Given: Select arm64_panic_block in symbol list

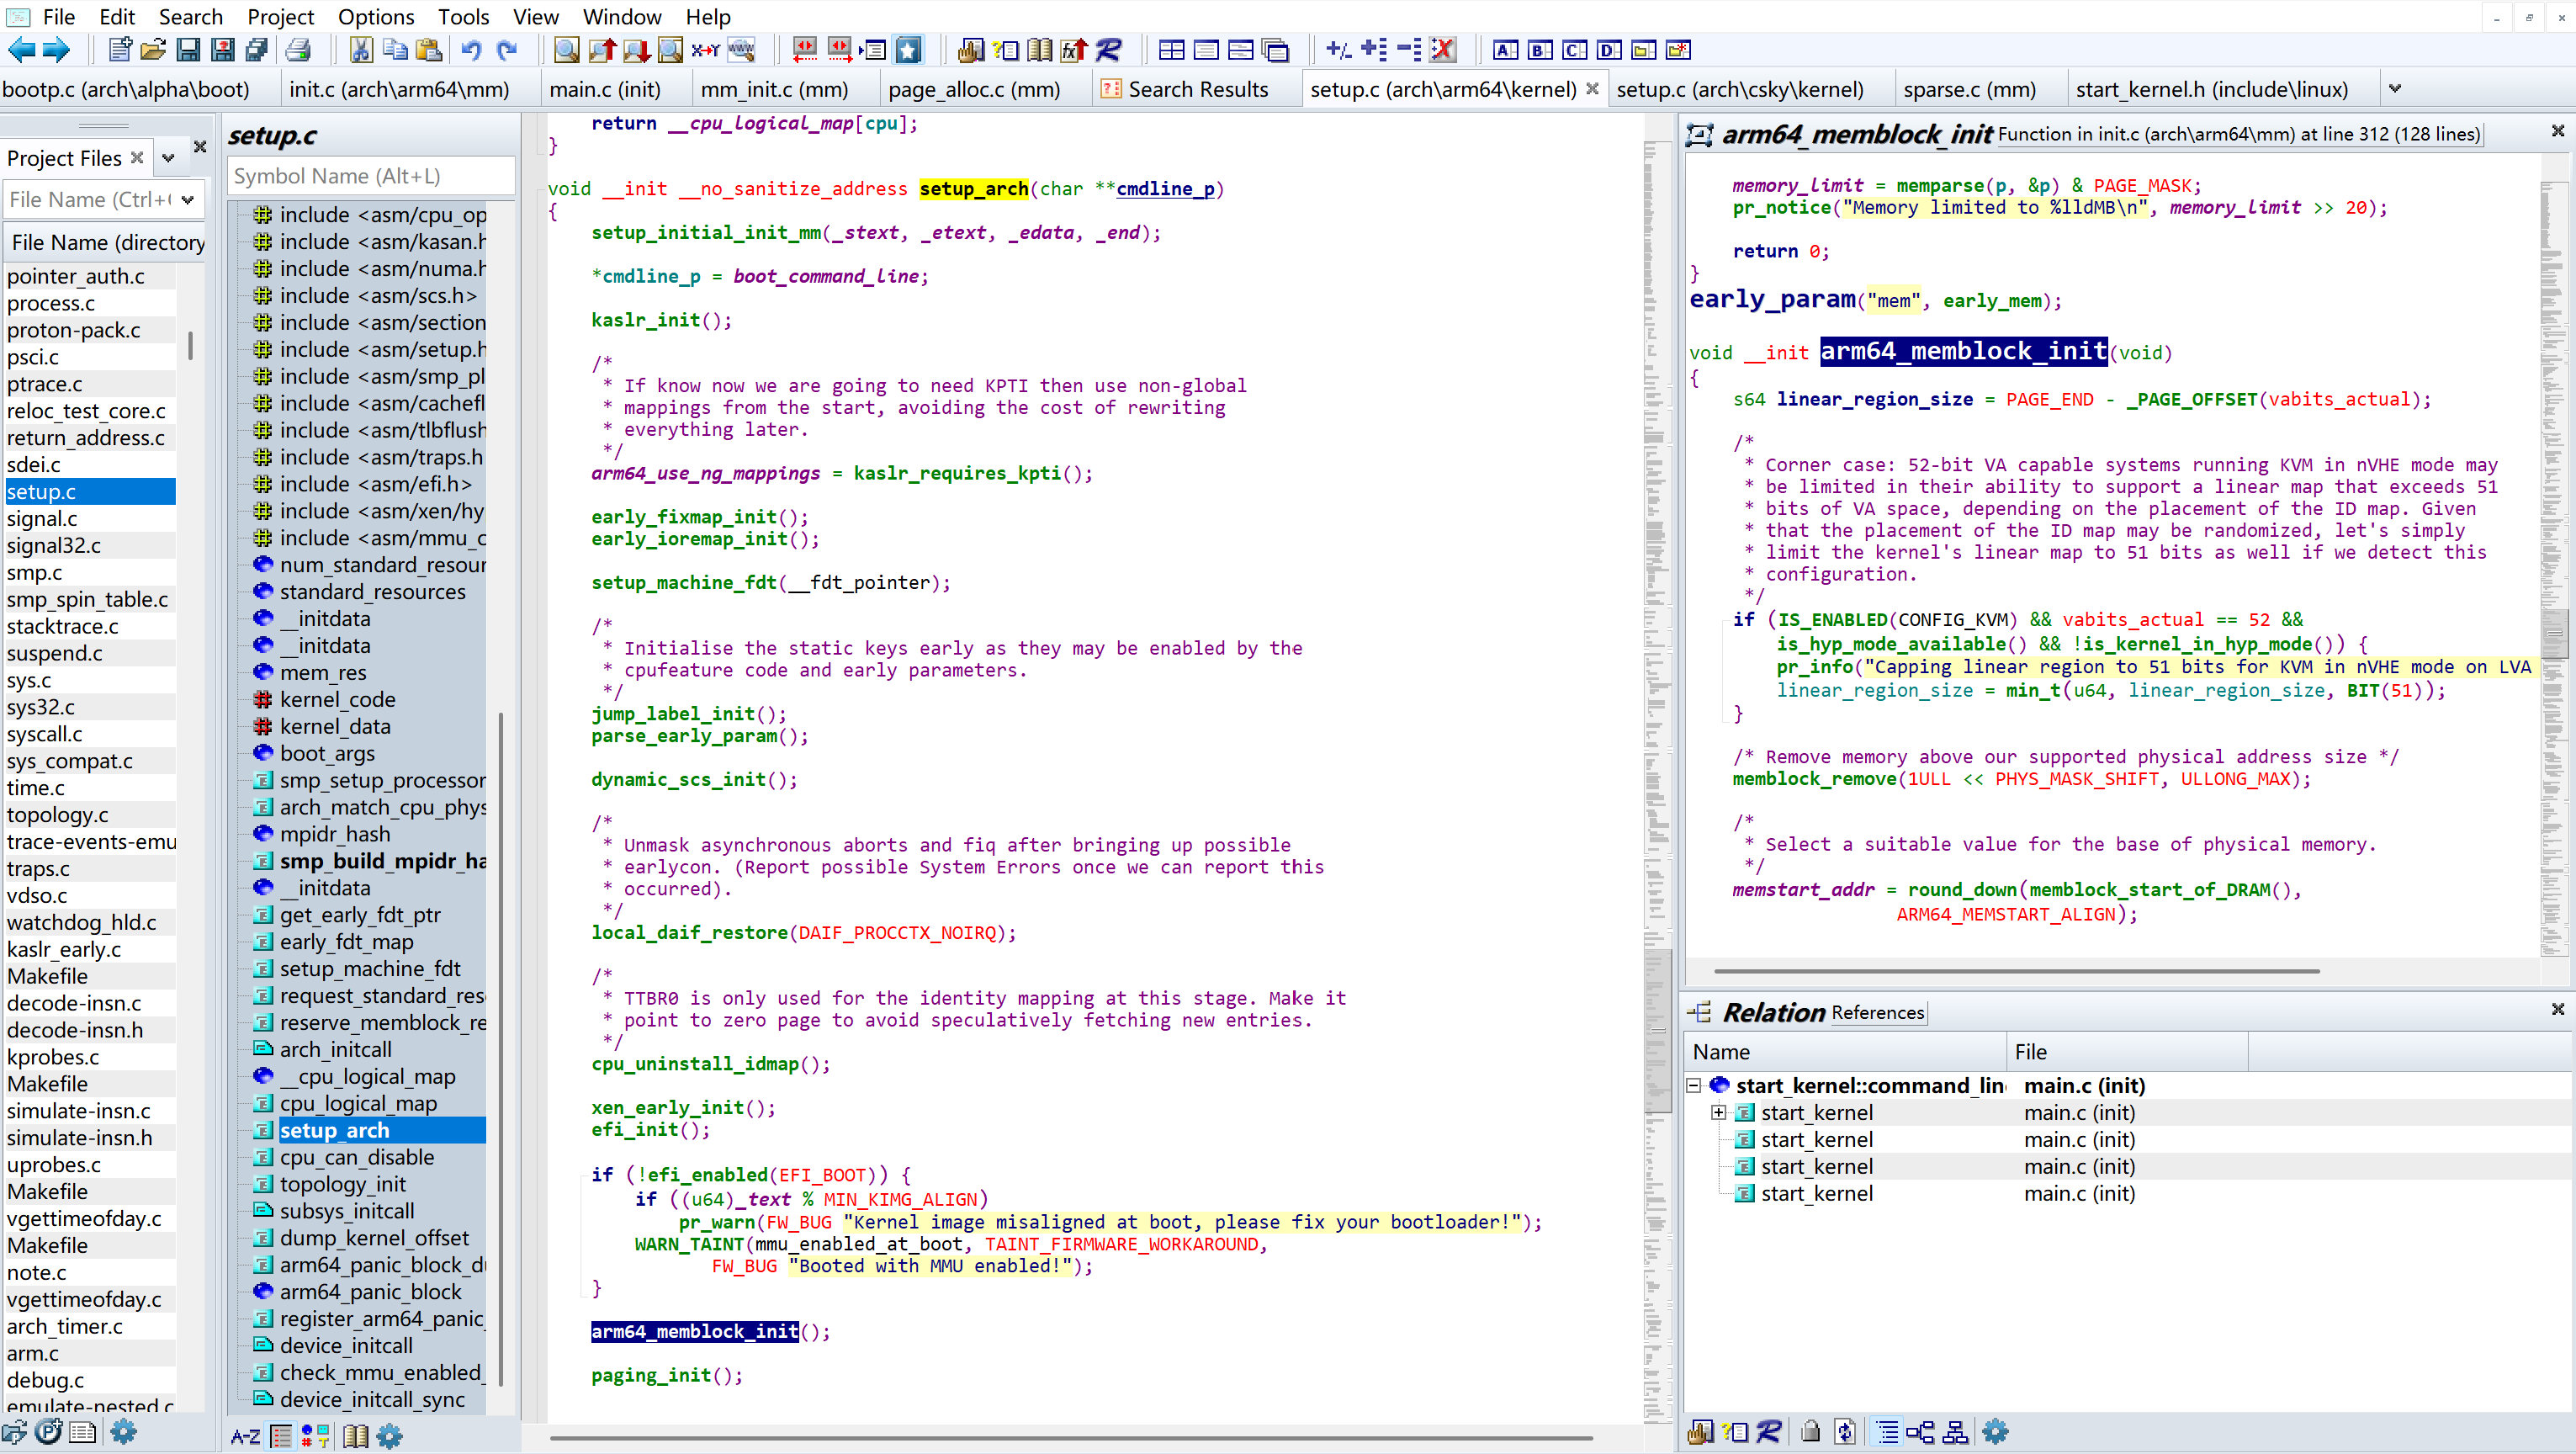Looking at the screenshot, I should tap(370, 1291).
